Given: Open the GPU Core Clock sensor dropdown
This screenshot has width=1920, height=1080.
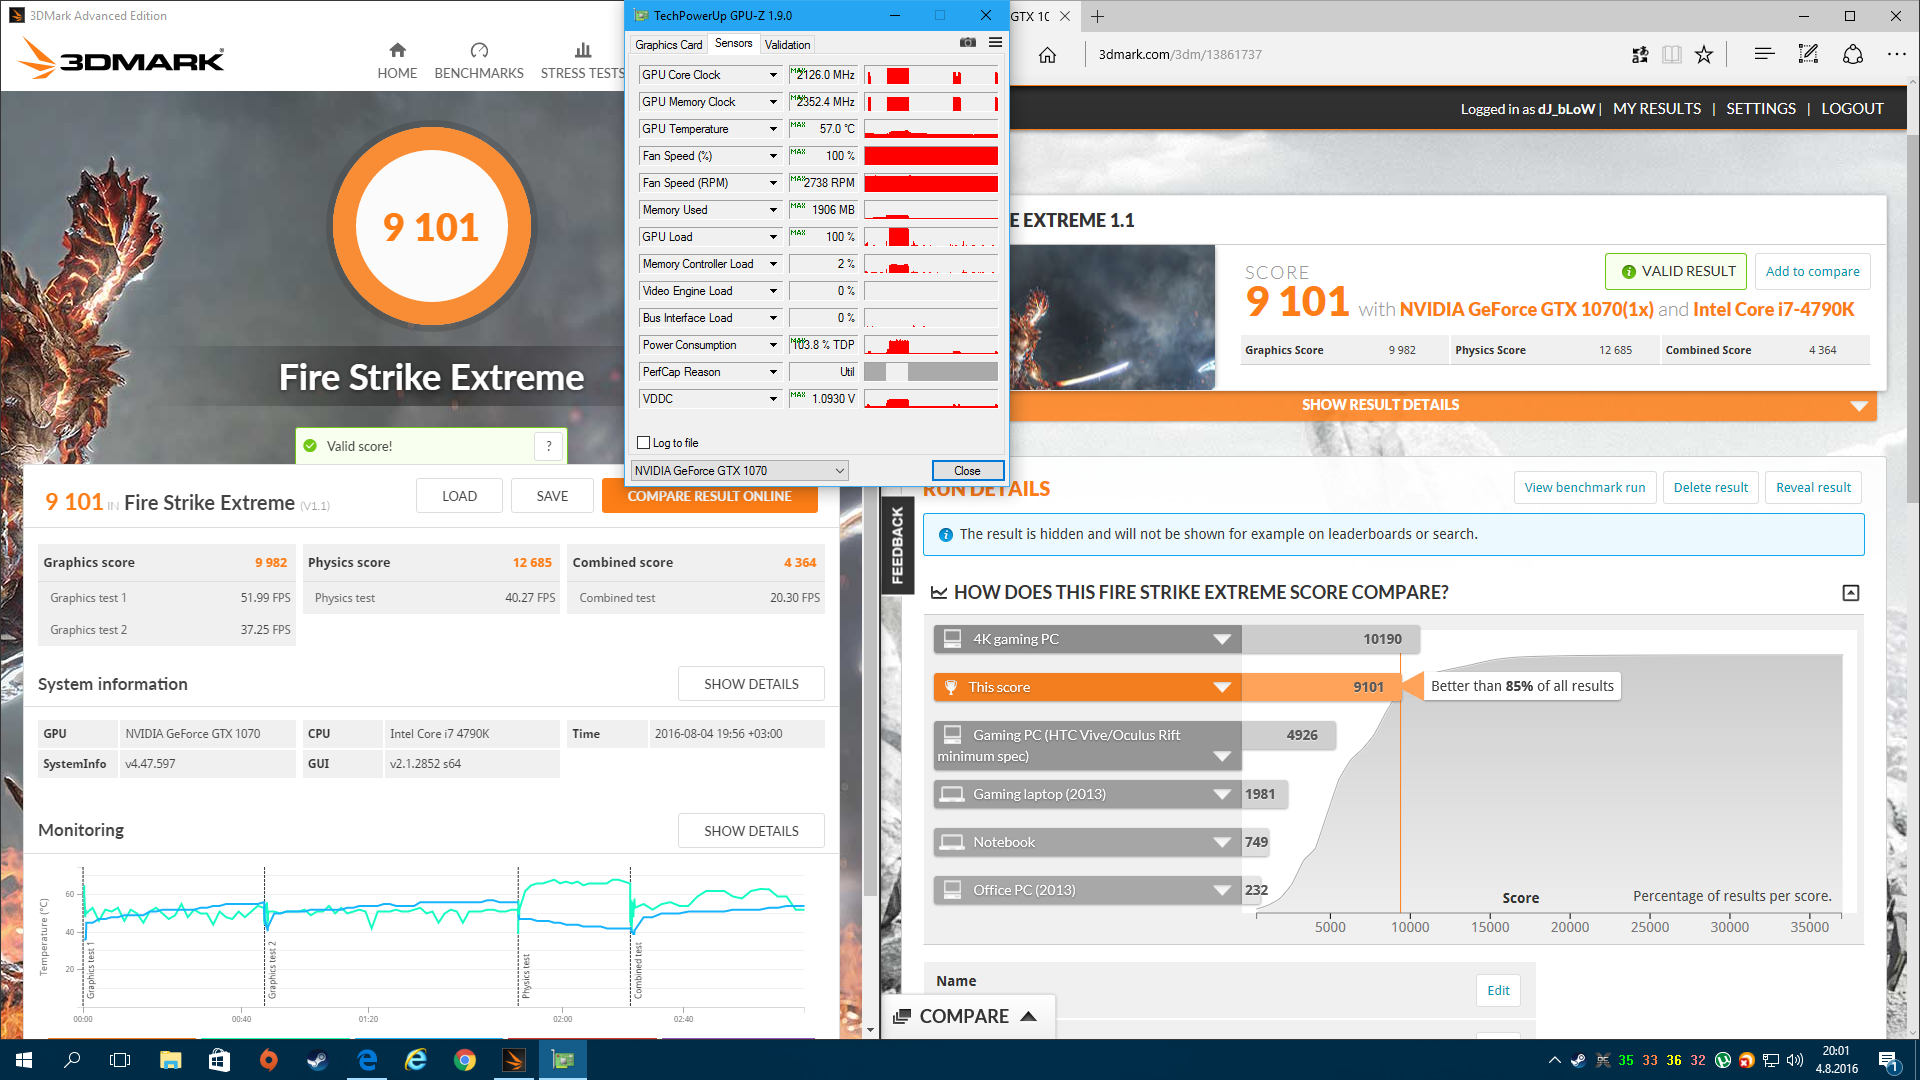Looking at the screenshot, I should [772, 75].
